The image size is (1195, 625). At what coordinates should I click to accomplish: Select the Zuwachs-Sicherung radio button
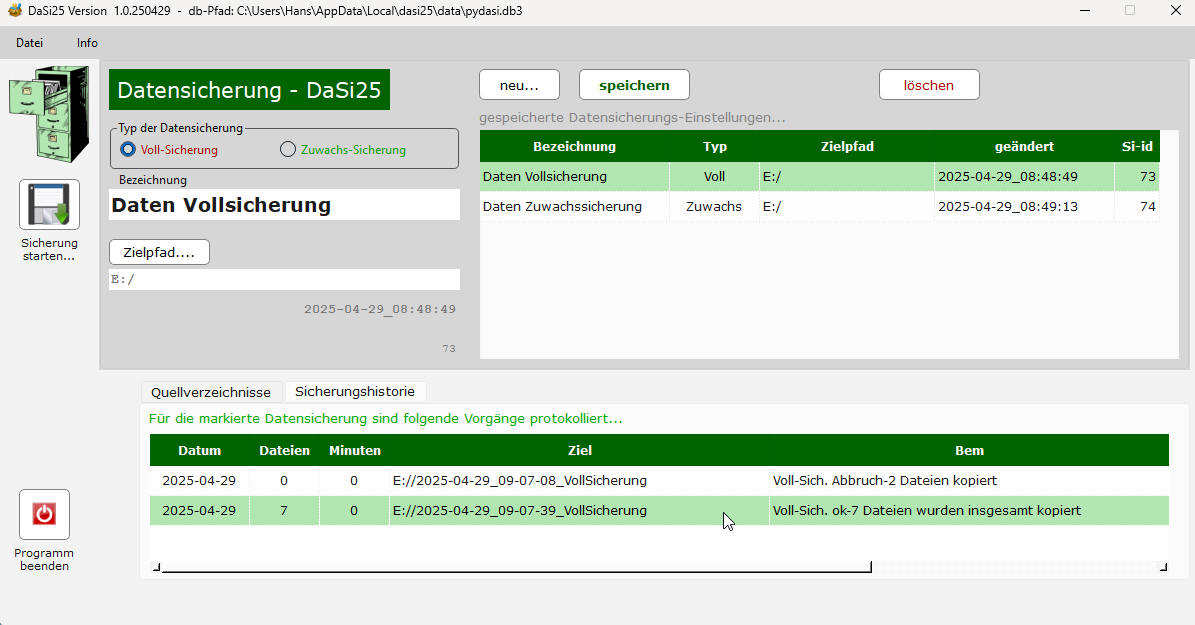288,150
